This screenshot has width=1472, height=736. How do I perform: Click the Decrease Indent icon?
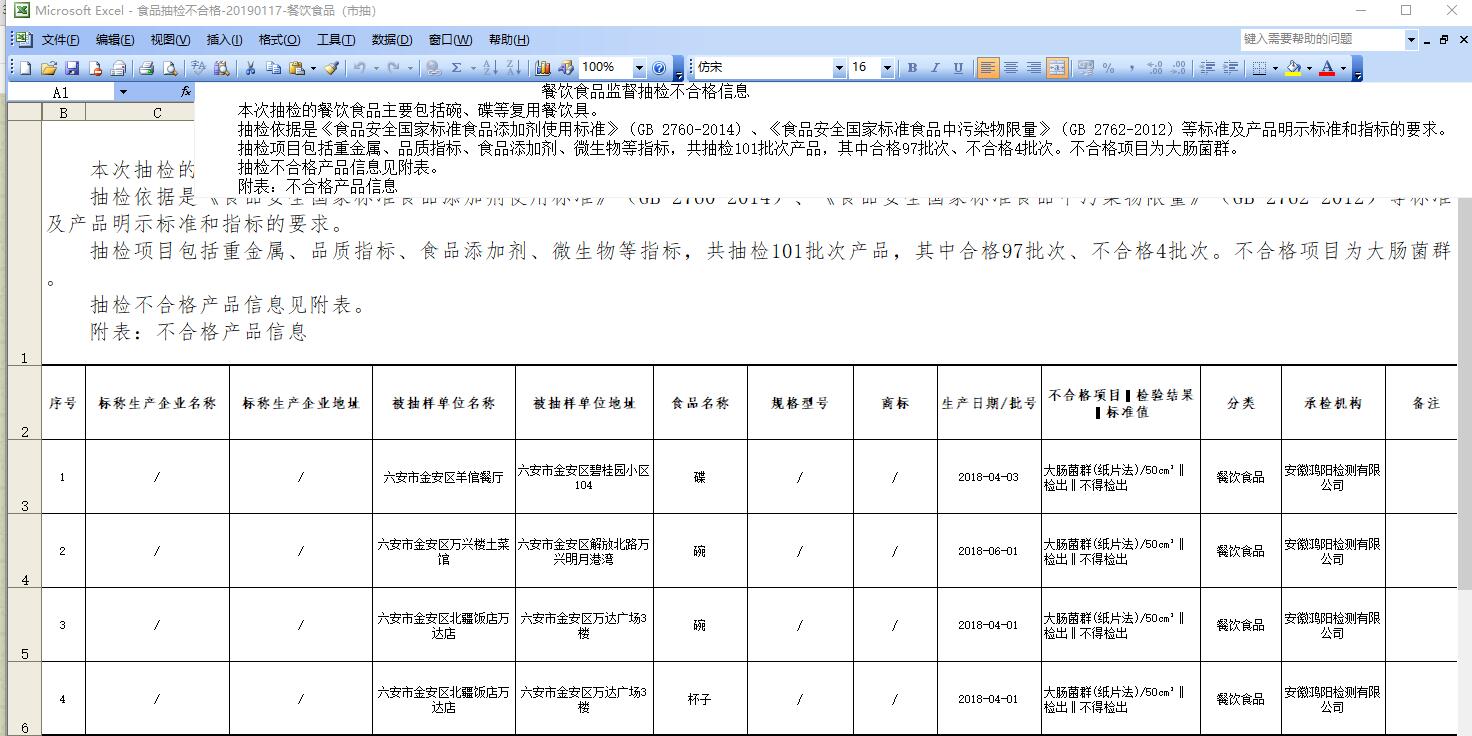[1207, 68]
